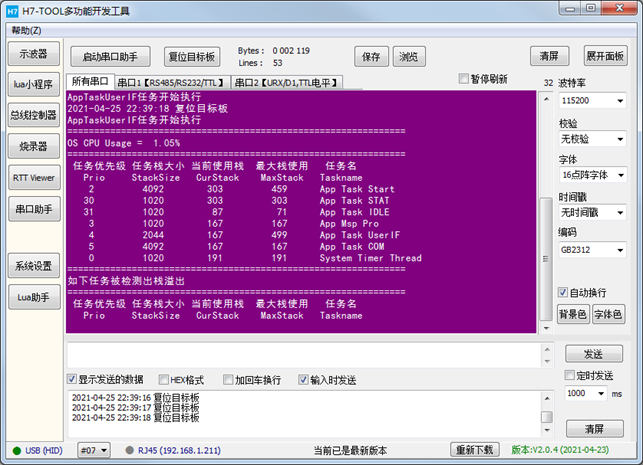Click the RJ45 (192.168.1.211) status text
This screenshot has width=643, height=465.
pos(179,451)
